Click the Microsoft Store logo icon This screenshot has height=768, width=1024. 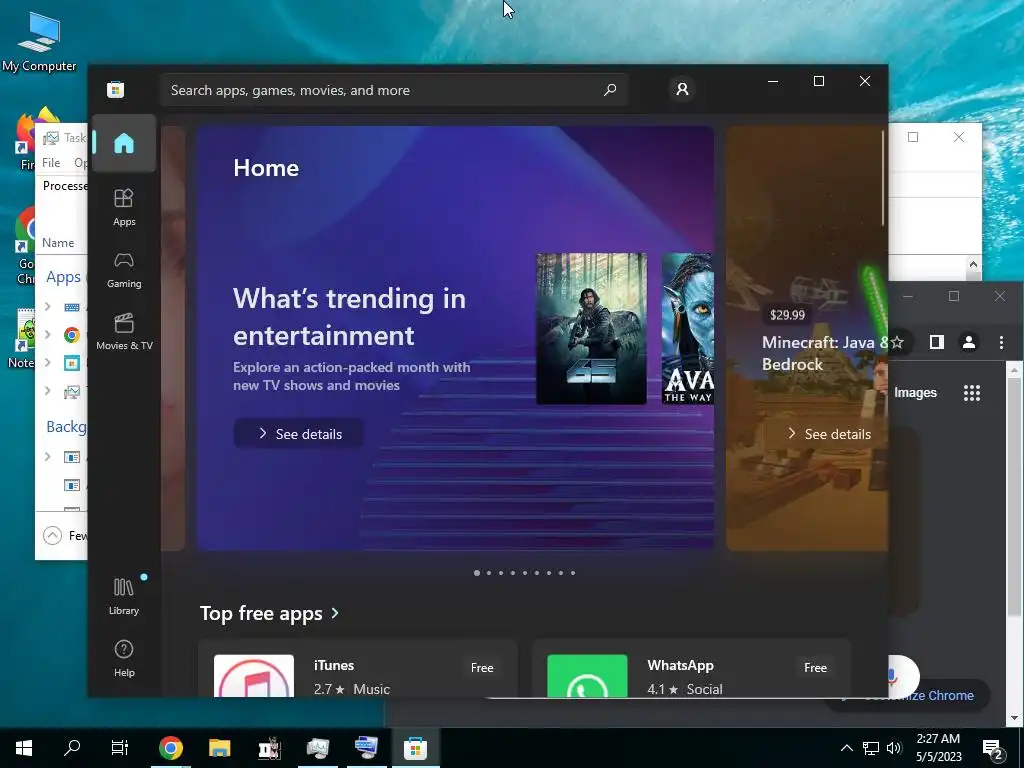tap(116, 89)
